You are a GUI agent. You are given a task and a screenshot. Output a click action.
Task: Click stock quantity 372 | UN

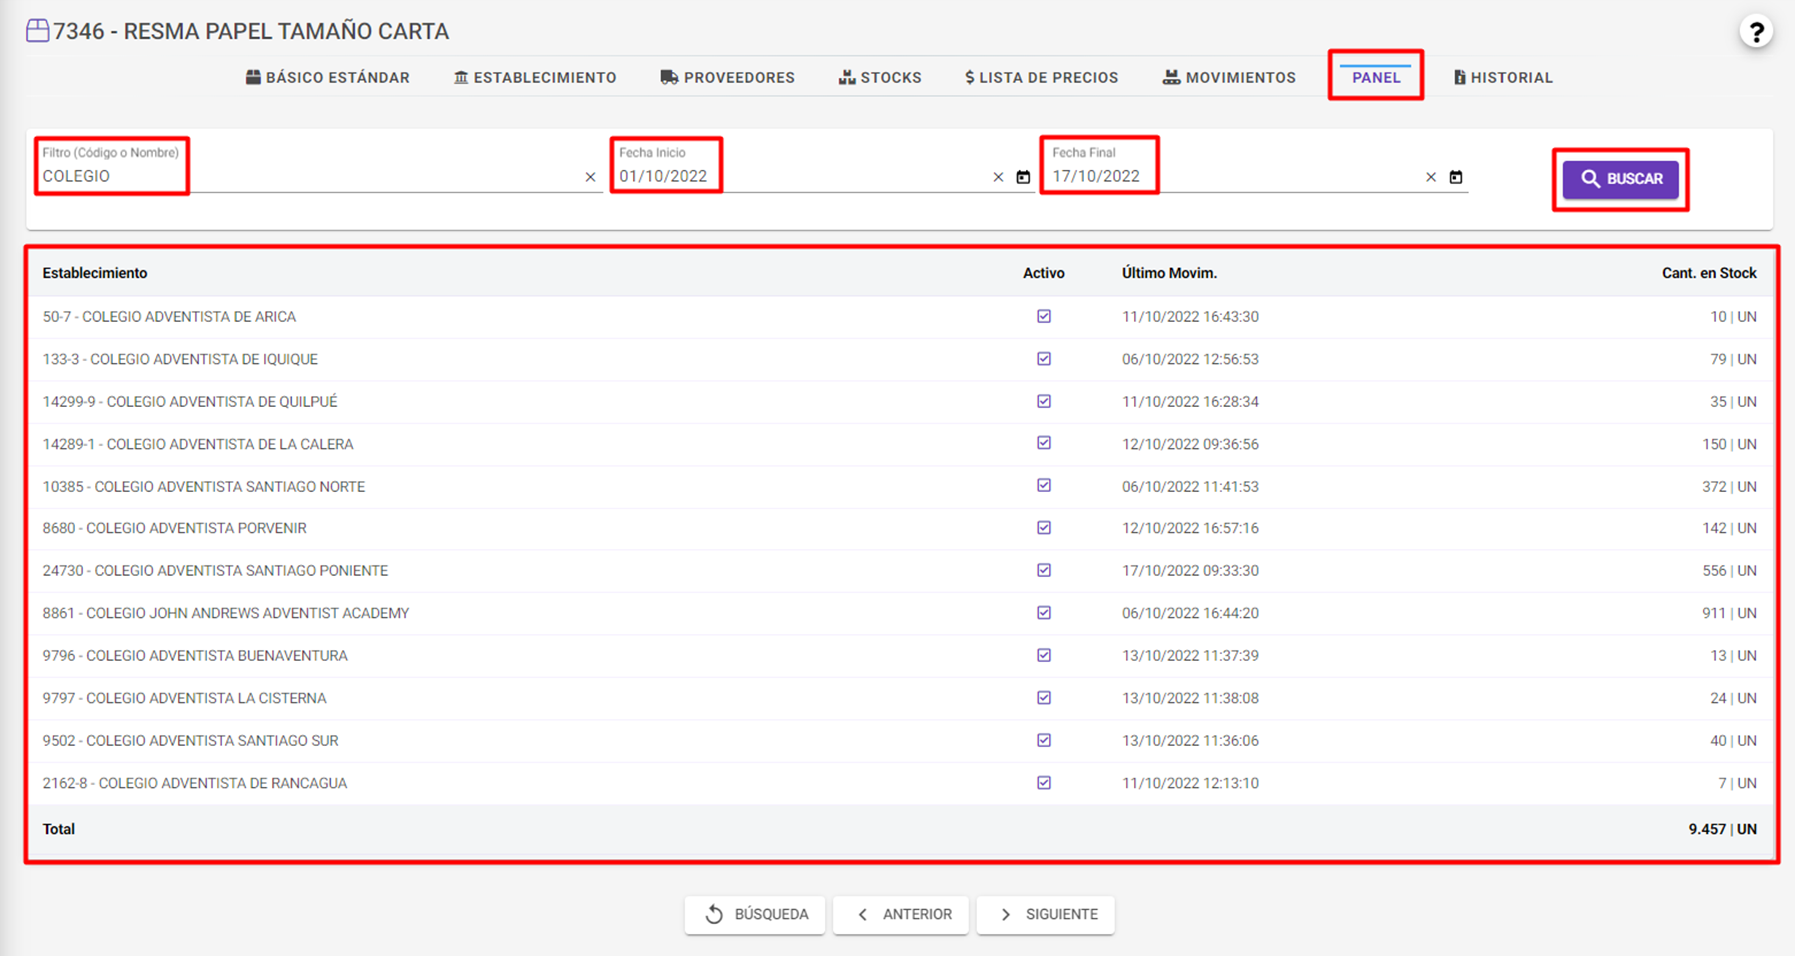1729,487
